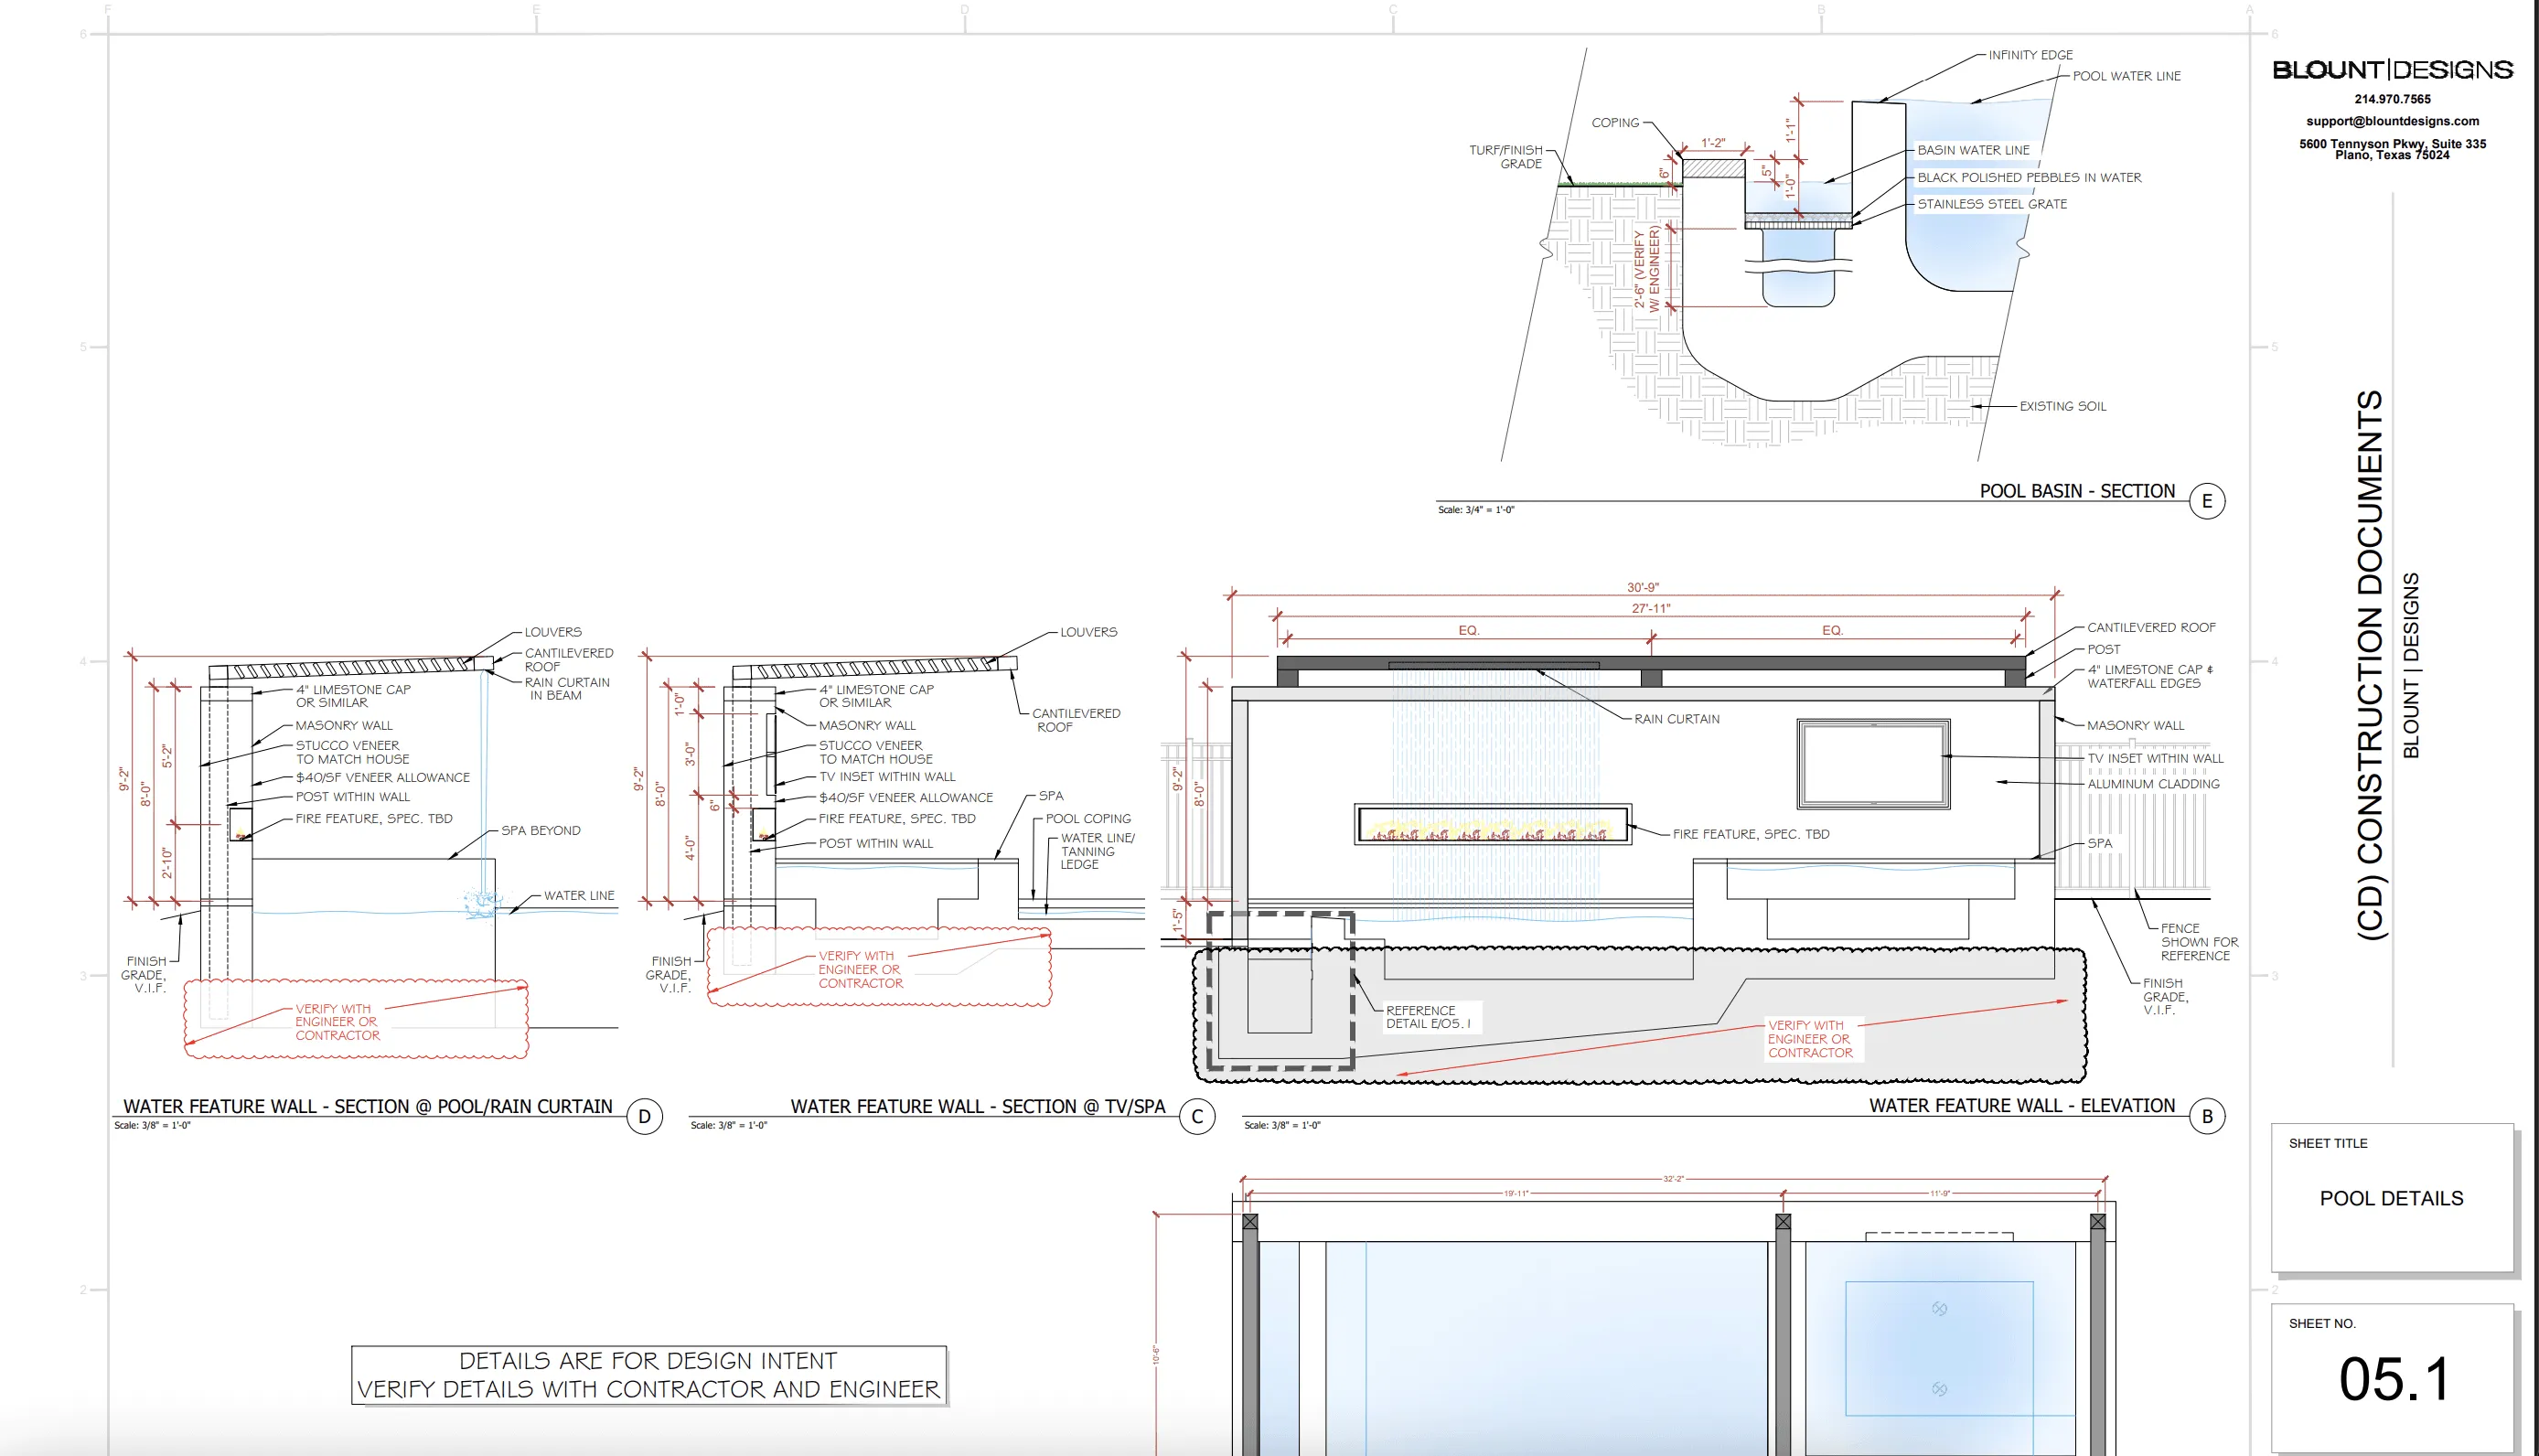Click the support@blountdesigns.com email address
The height and width of the screenshot is (1456, 2539).
click(2391, 121)
